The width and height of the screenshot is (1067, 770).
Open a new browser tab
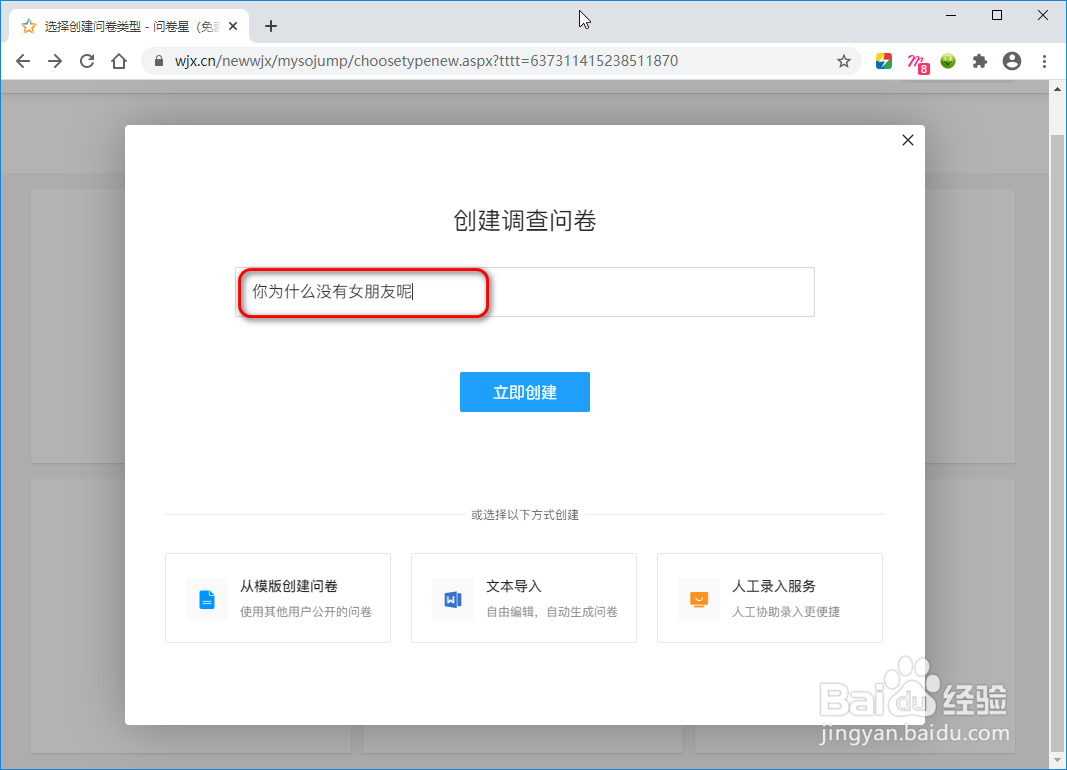click(270, 26)
